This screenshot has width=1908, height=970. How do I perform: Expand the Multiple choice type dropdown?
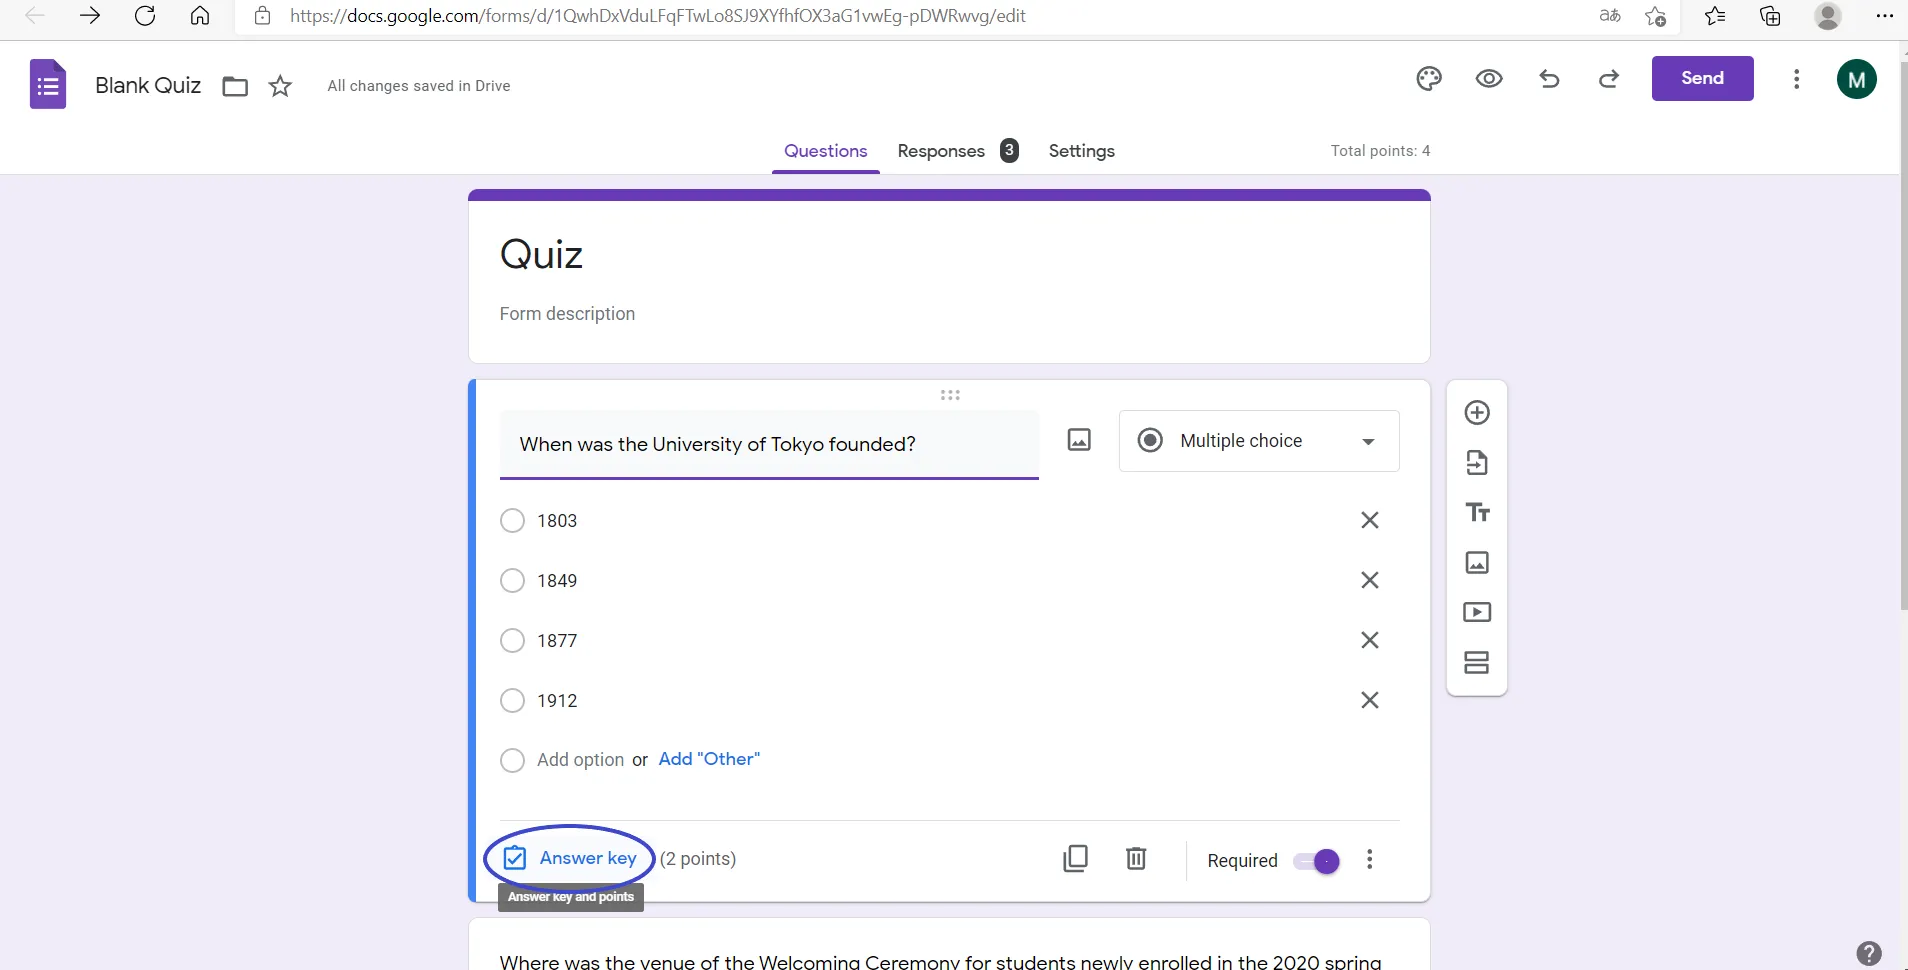[1258, 441]
